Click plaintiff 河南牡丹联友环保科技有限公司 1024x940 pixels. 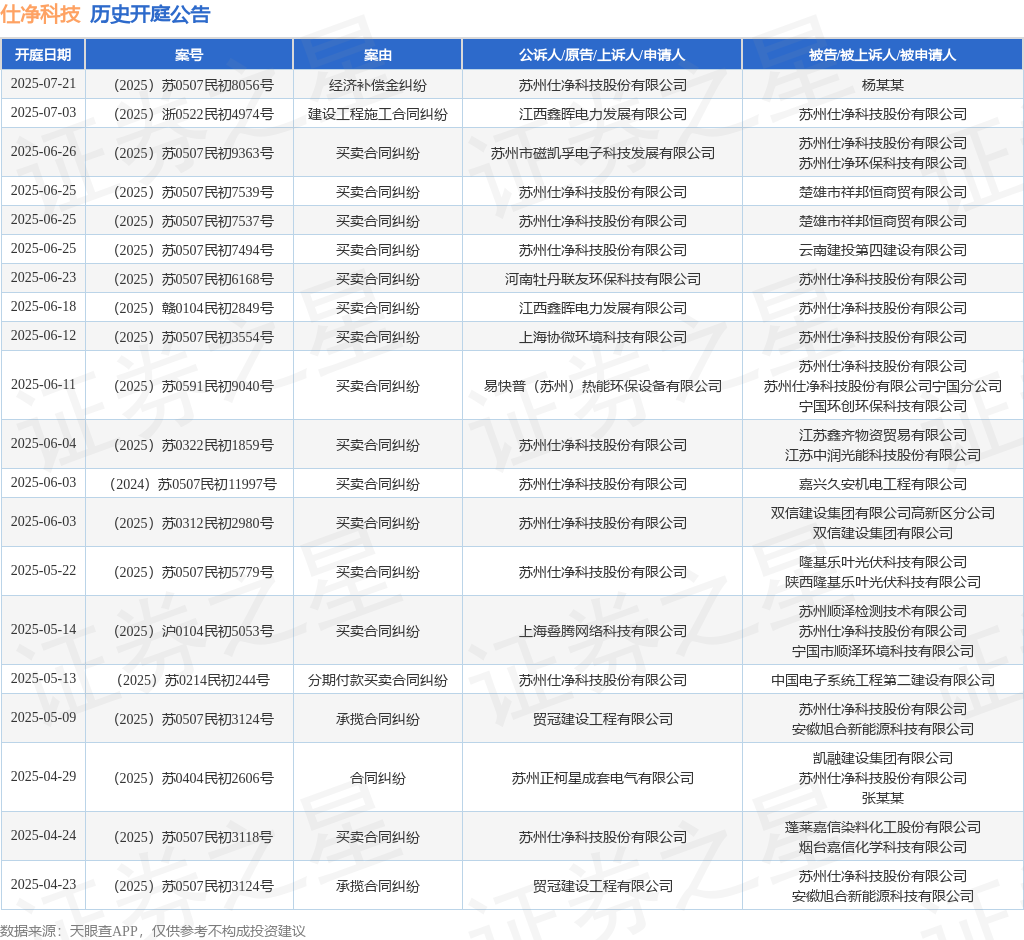pyautogui.click(x=602, y=279)
